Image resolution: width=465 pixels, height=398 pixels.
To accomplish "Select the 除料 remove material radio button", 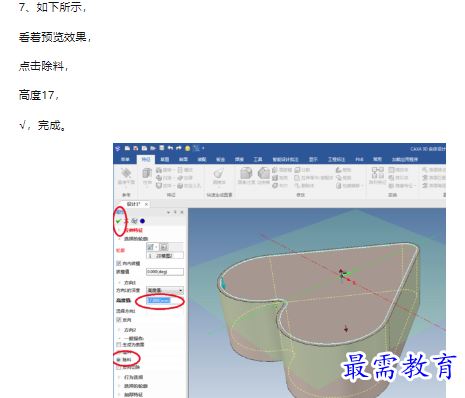I will point(118,360).
